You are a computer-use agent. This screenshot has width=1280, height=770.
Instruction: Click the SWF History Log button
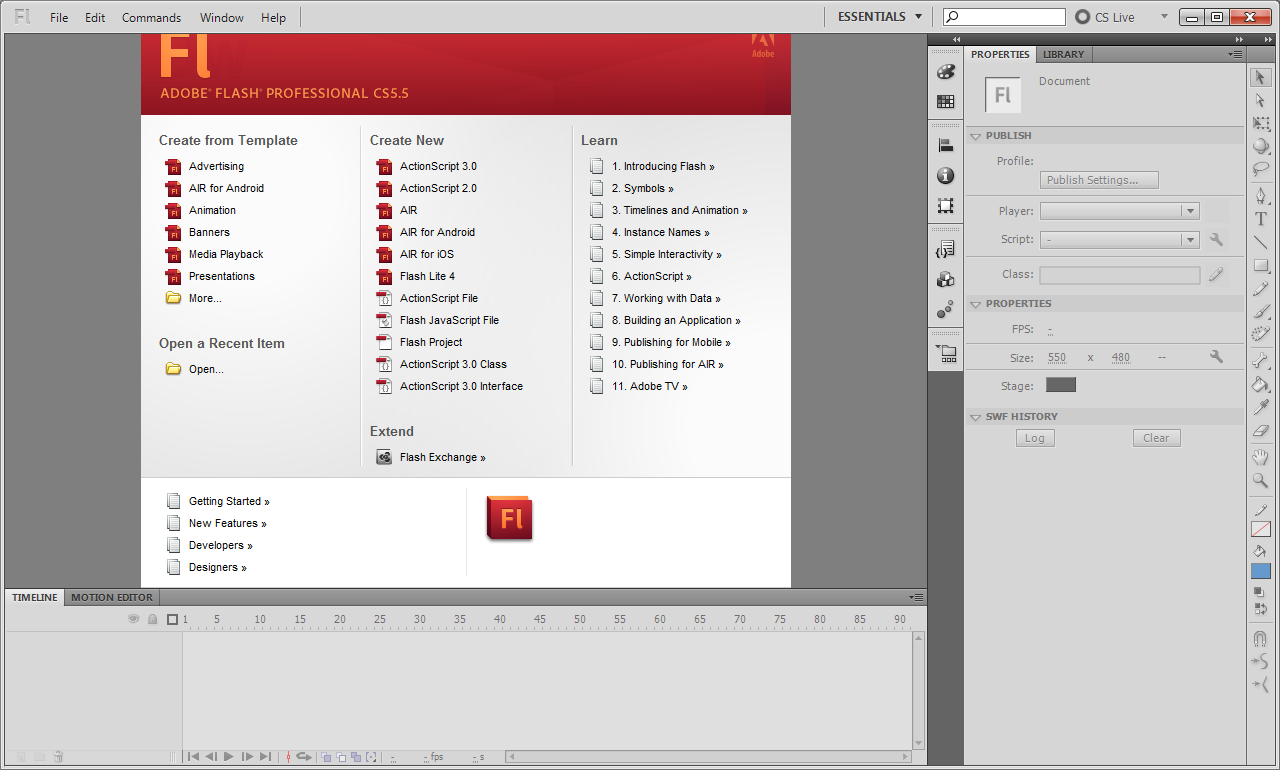pos(1035,438)
